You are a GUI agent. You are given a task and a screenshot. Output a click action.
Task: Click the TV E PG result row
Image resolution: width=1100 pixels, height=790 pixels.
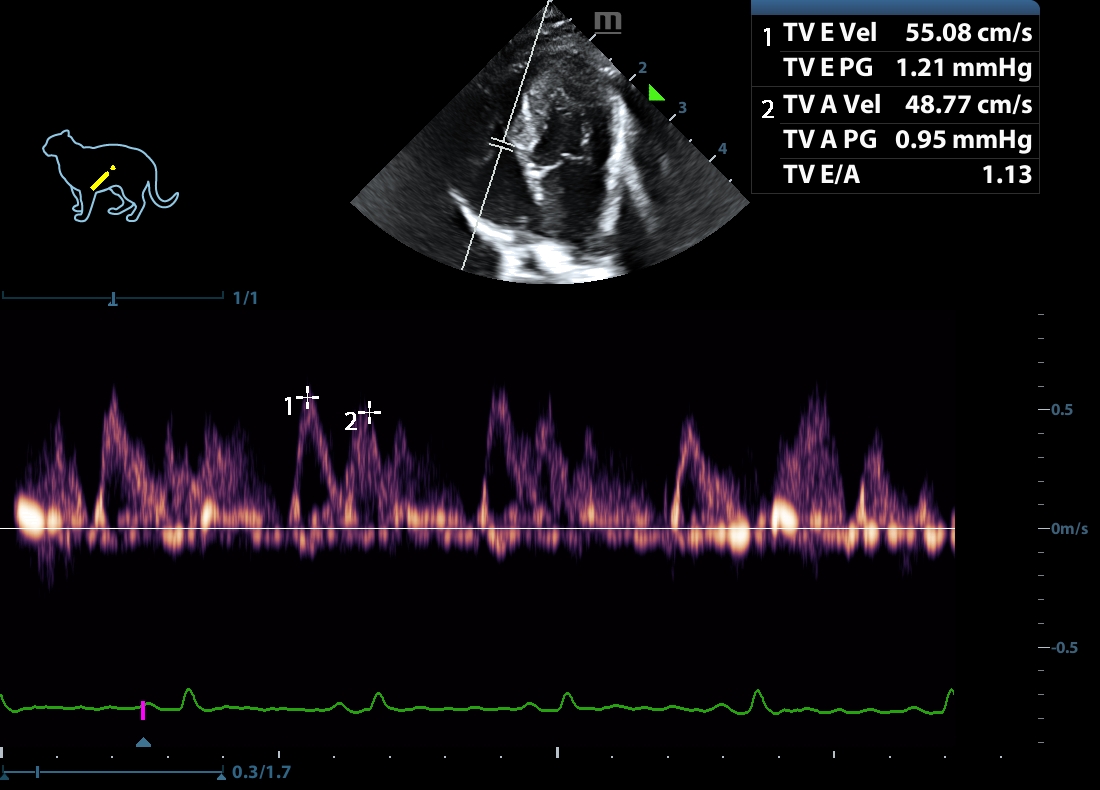click(895, 69)
